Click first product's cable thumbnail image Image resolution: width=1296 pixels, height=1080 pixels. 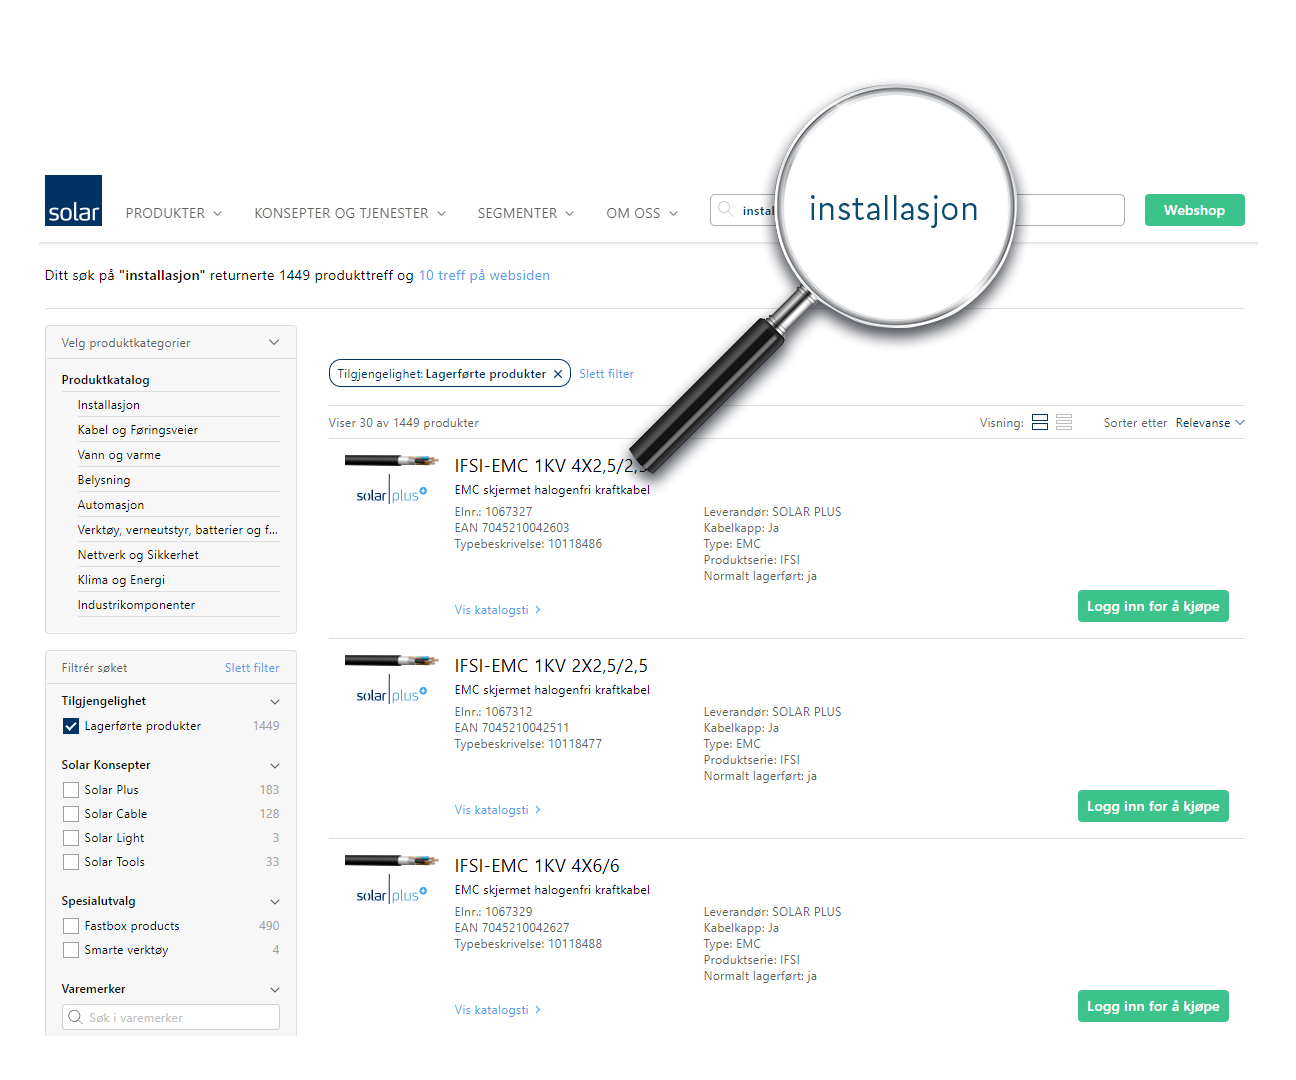[x=391, y=461]
